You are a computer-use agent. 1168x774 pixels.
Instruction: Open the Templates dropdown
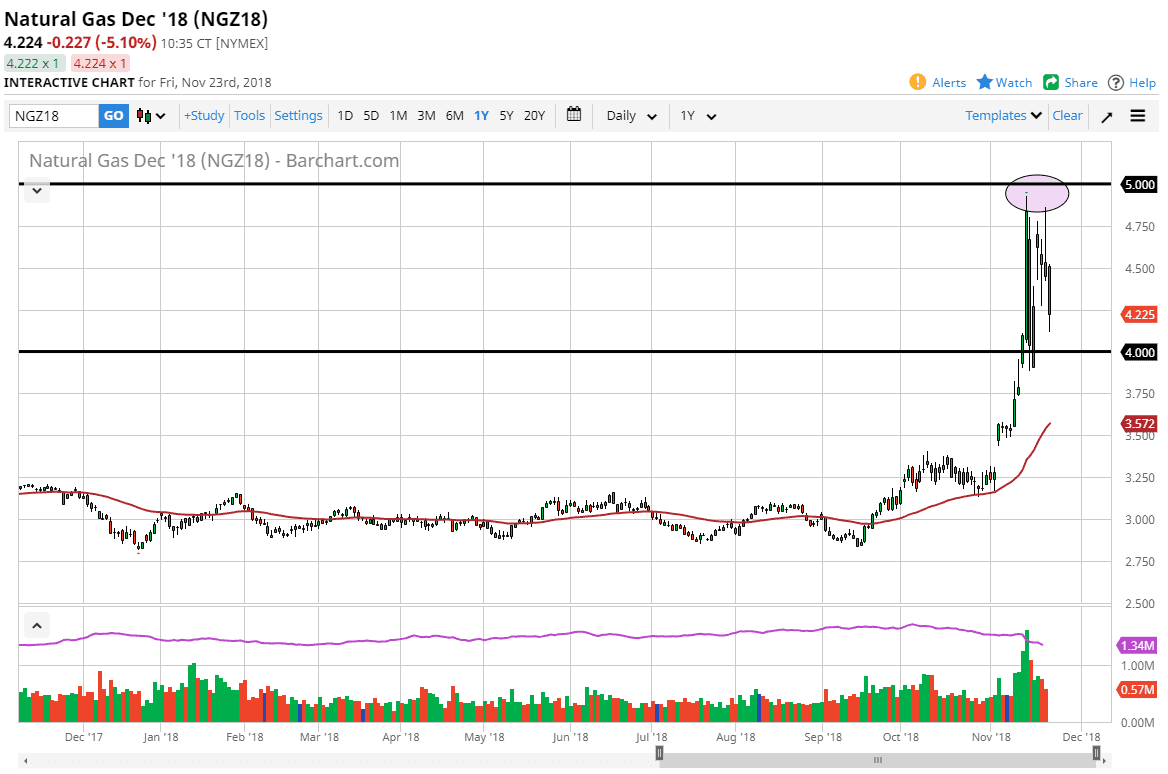pyautogui.click(x=1004, y=115)
